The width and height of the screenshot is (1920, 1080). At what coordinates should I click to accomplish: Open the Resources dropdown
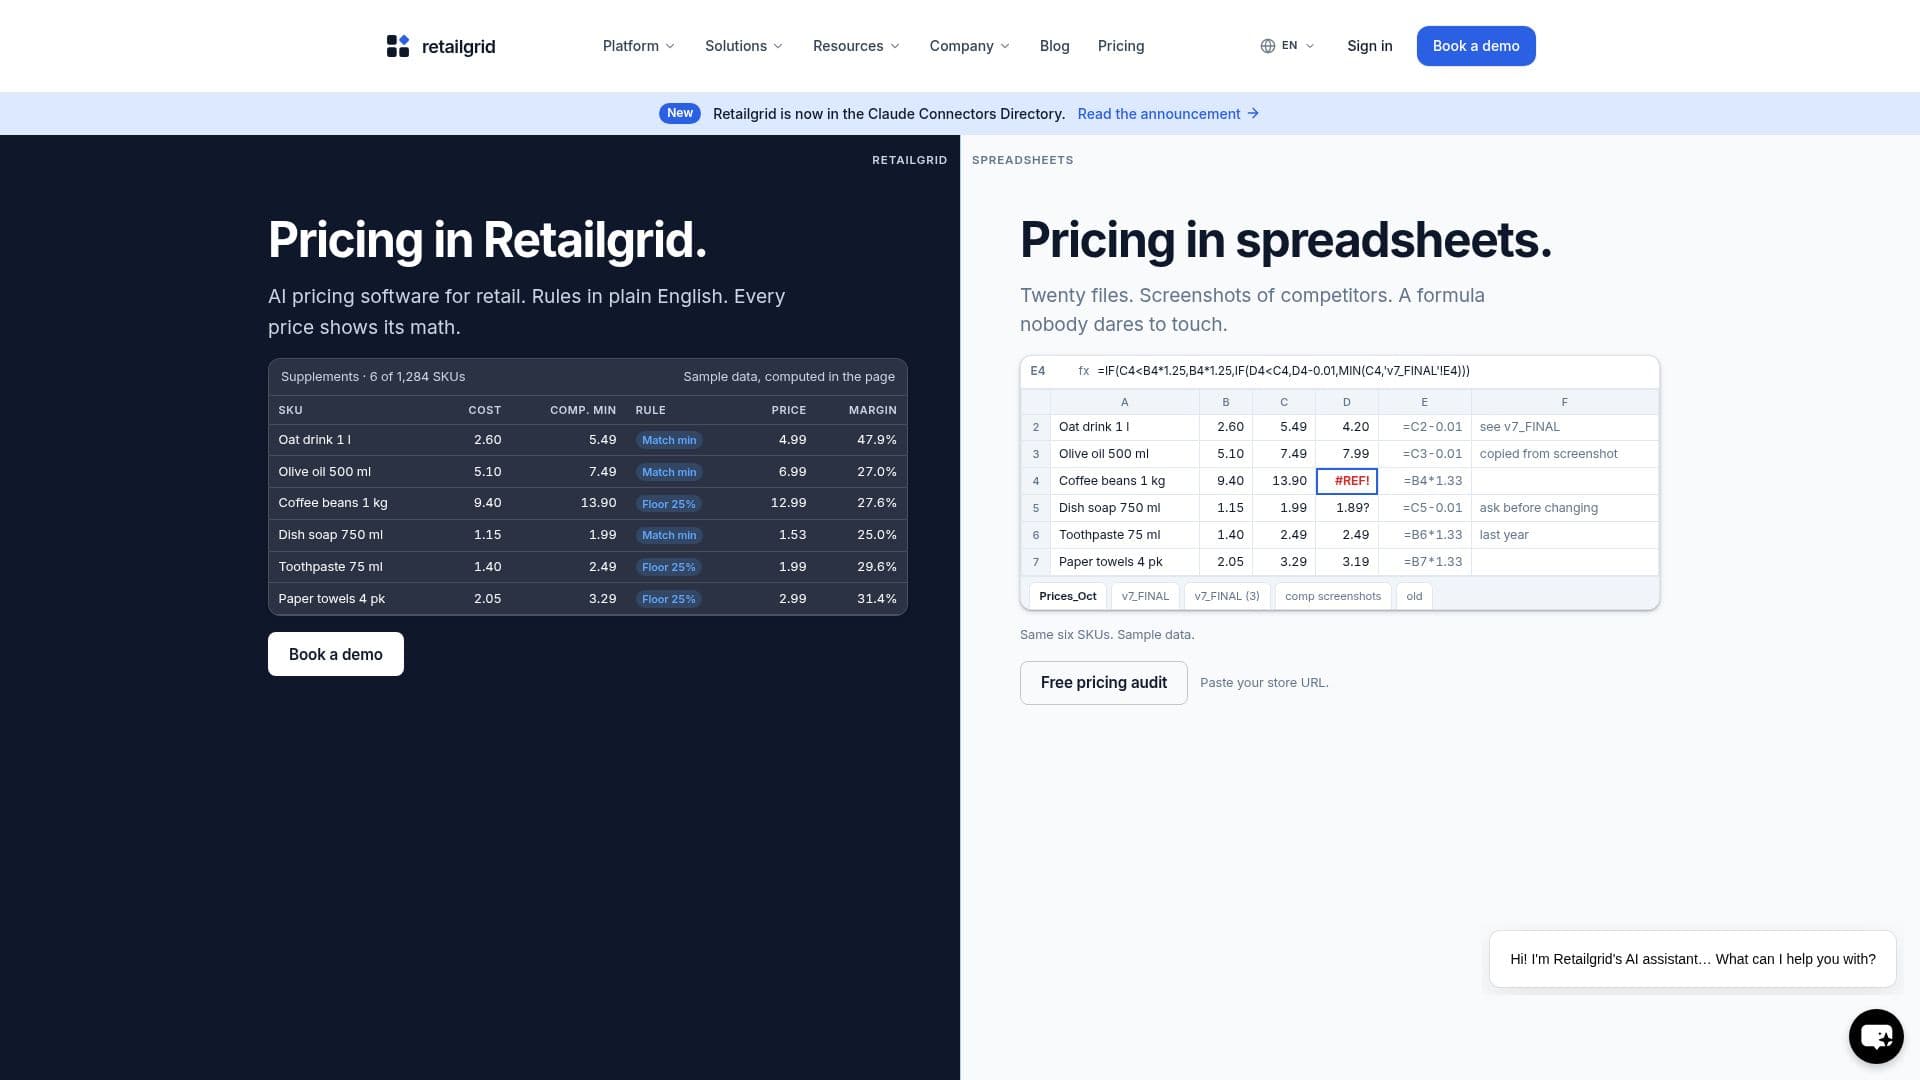pos(856,46)
